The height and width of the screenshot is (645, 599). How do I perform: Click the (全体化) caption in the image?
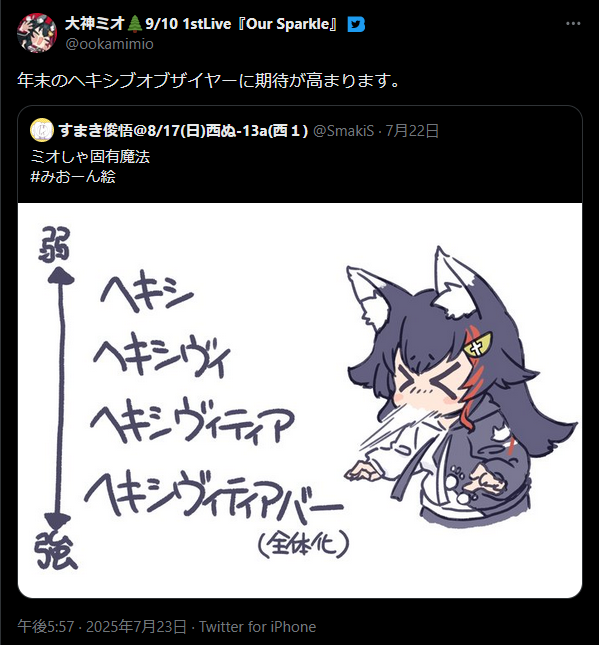304,543
